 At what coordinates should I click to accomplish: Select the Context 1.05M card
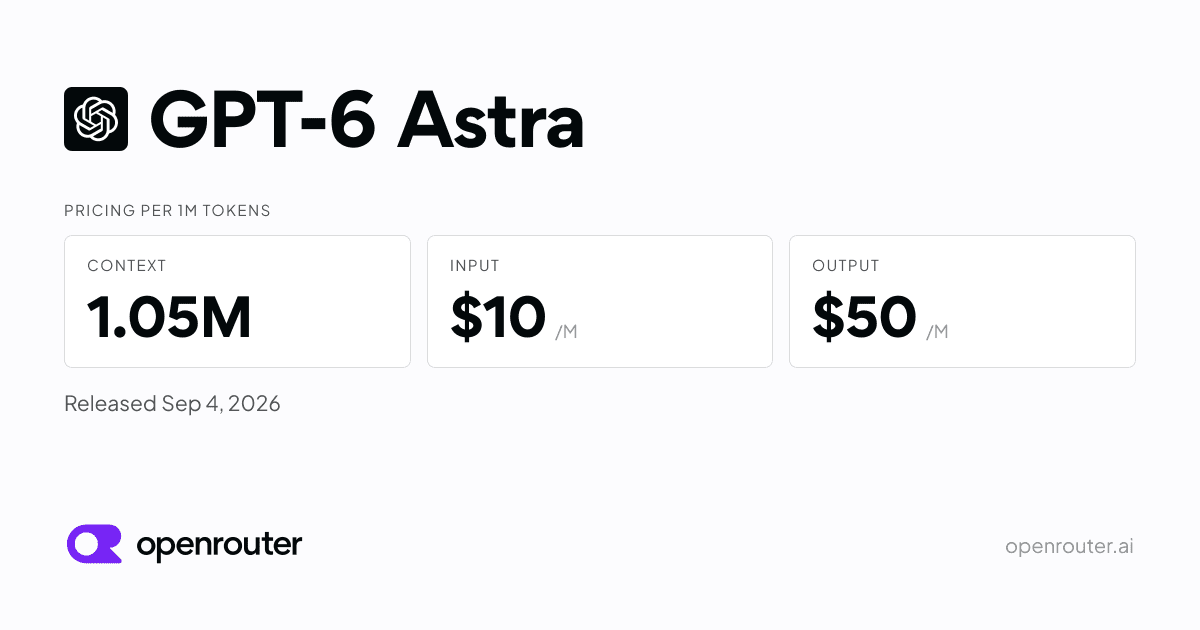coord(237,301)
